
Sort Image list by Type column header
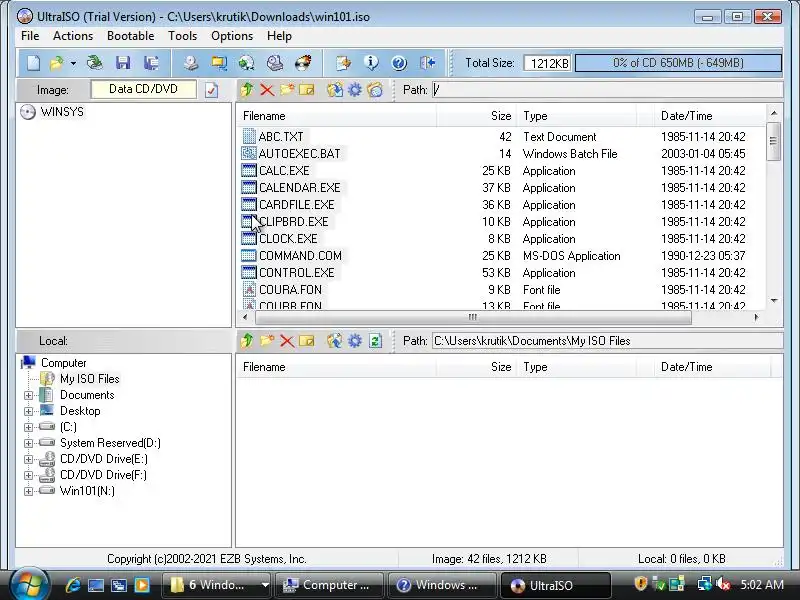pos(577,116)
